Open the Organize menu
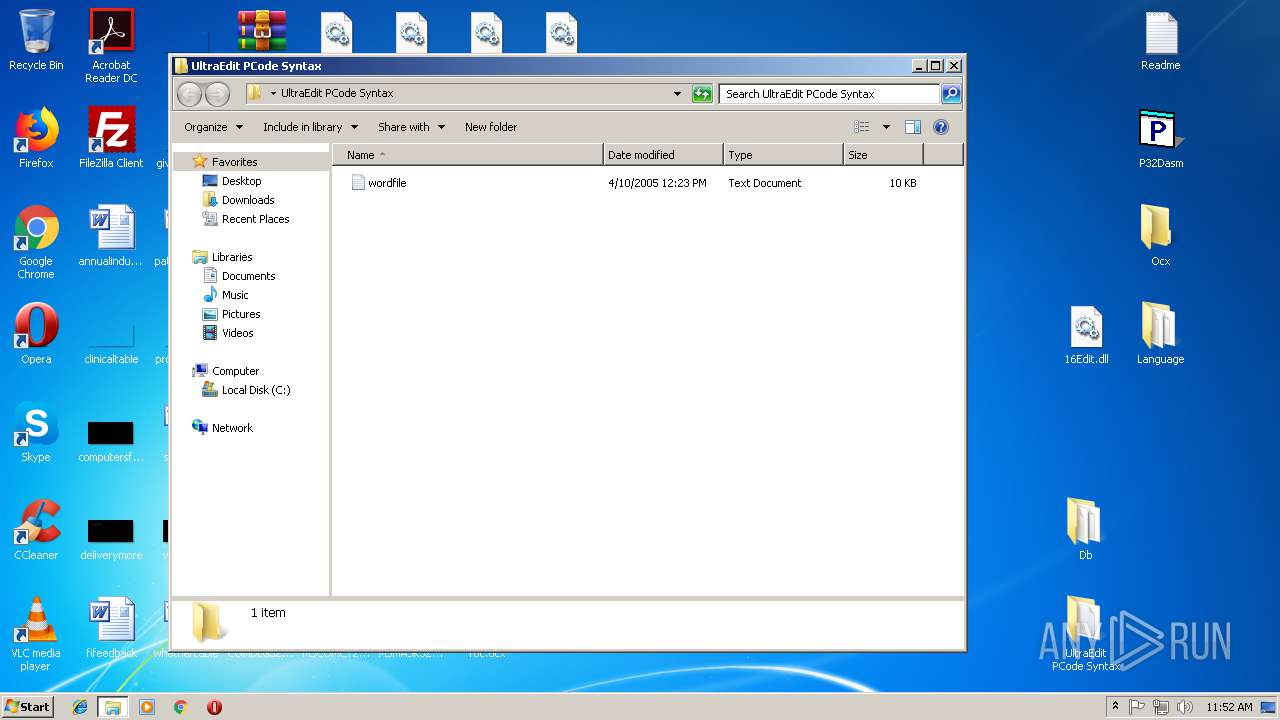The width and height of the screenshot is (1280, 720). [x=213, y=127]
